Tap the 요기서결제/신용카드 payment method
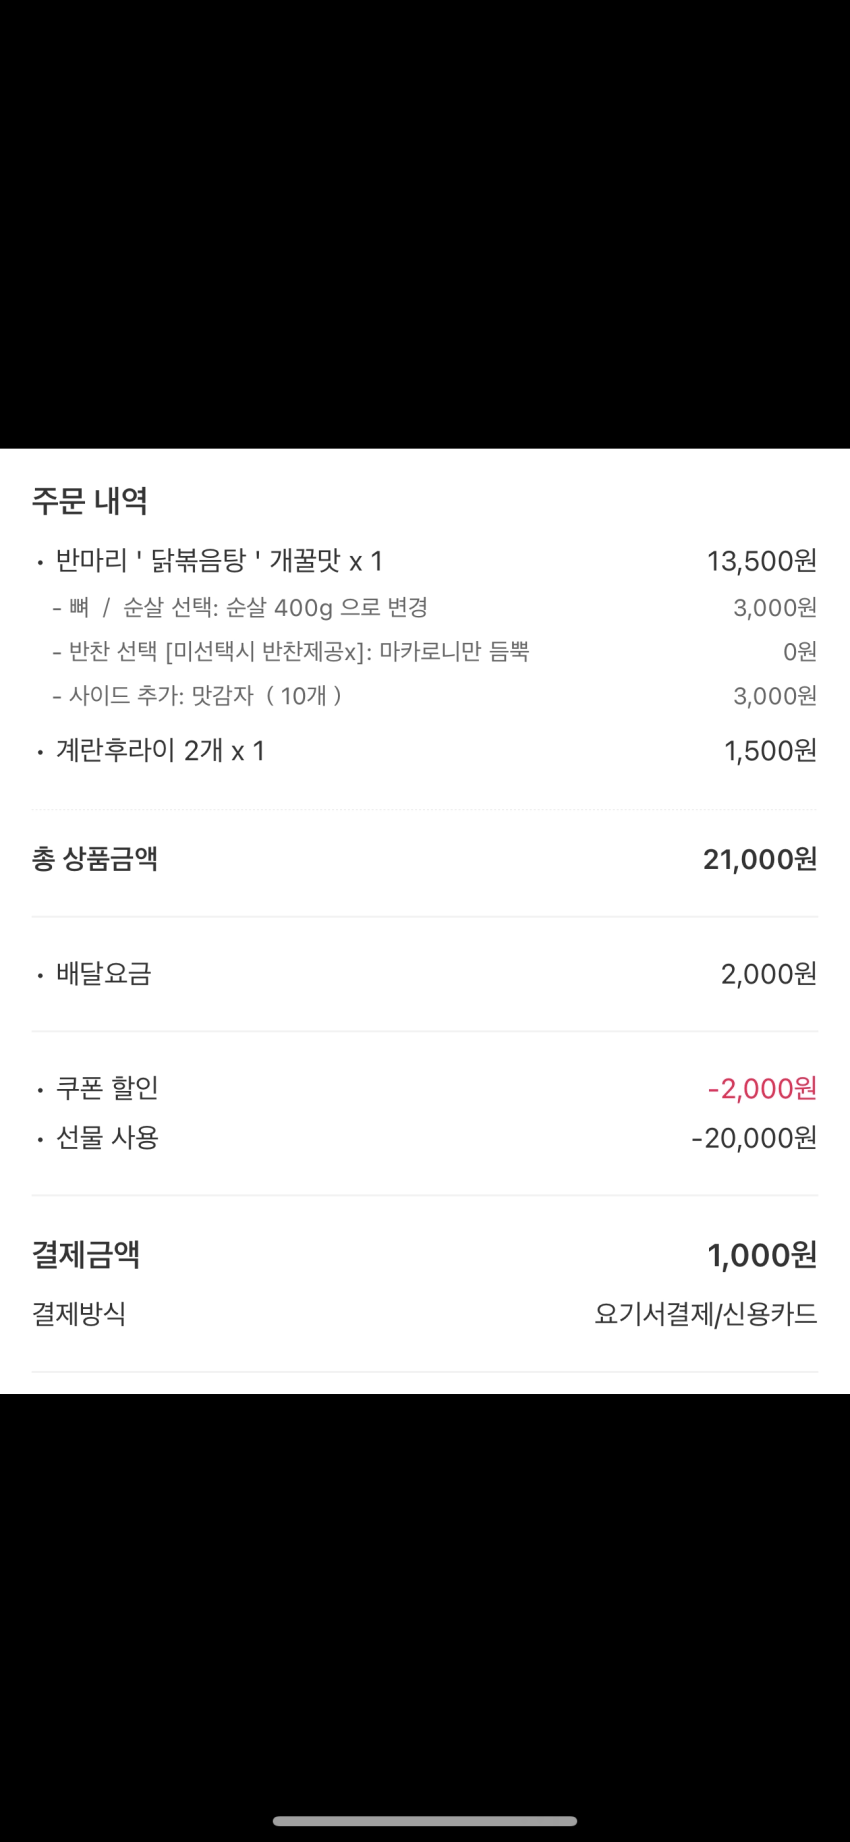The height and width of the screenshot is (1842, 850). point(706,1314)
